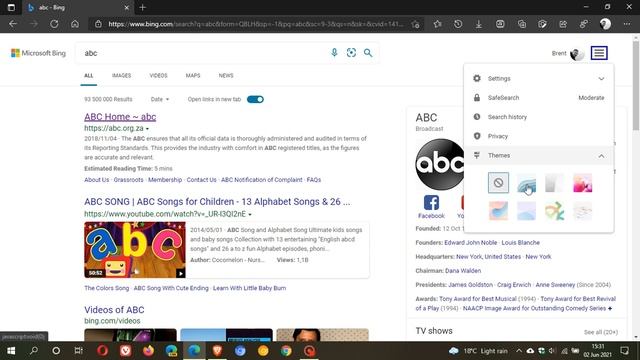Select the blue wave theme swatch
The width and height of the screenshot is (640, 360).
click(526, 182)
